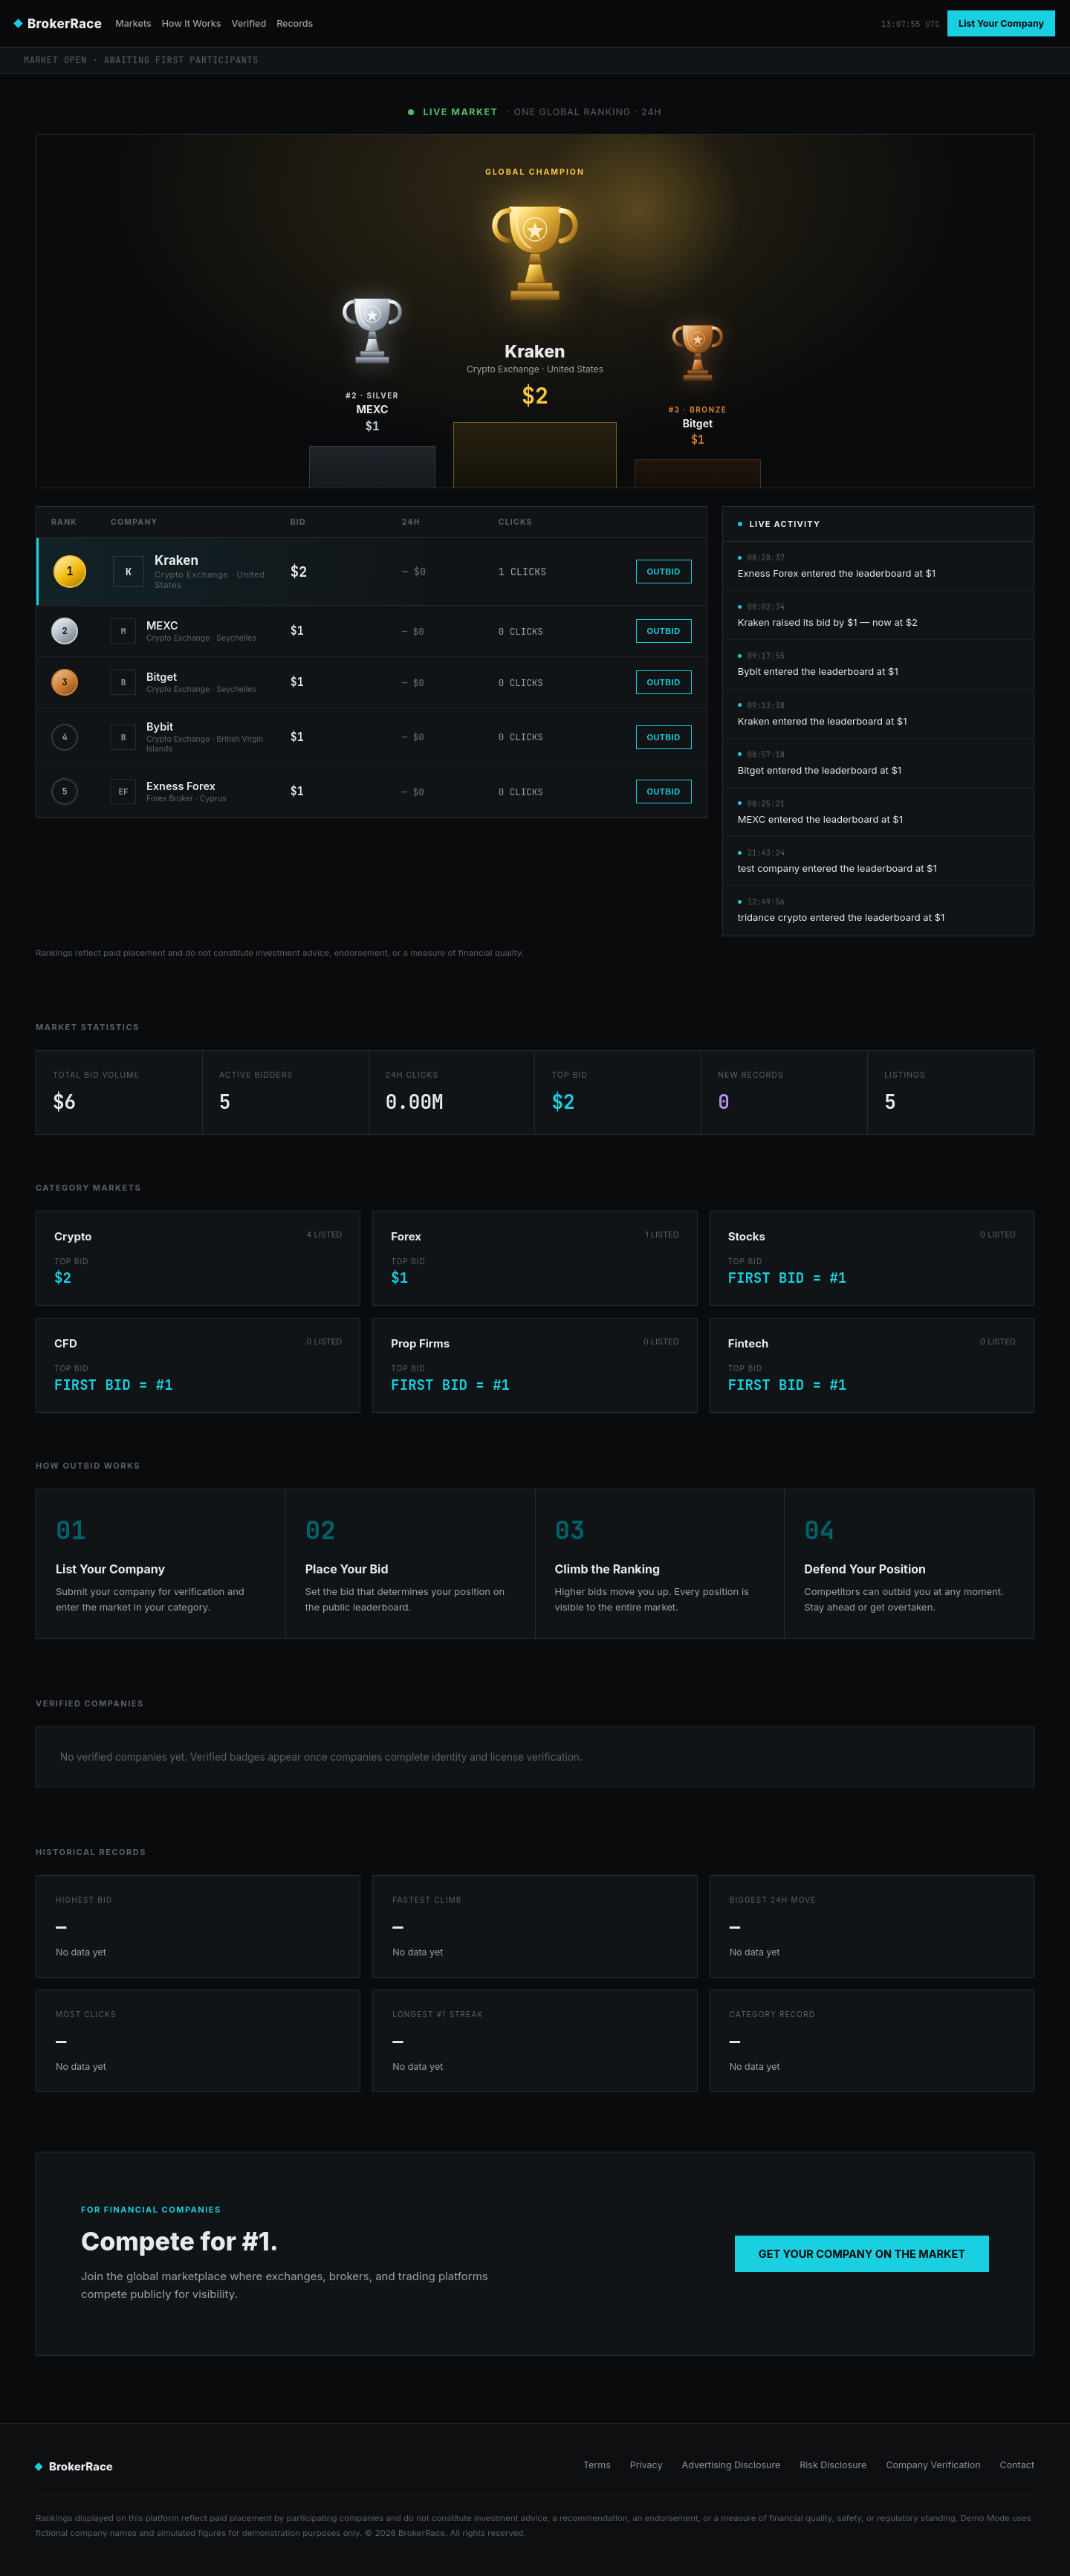
Task: Click the Highest Bid record card
Action: (x=198, y=1926)
